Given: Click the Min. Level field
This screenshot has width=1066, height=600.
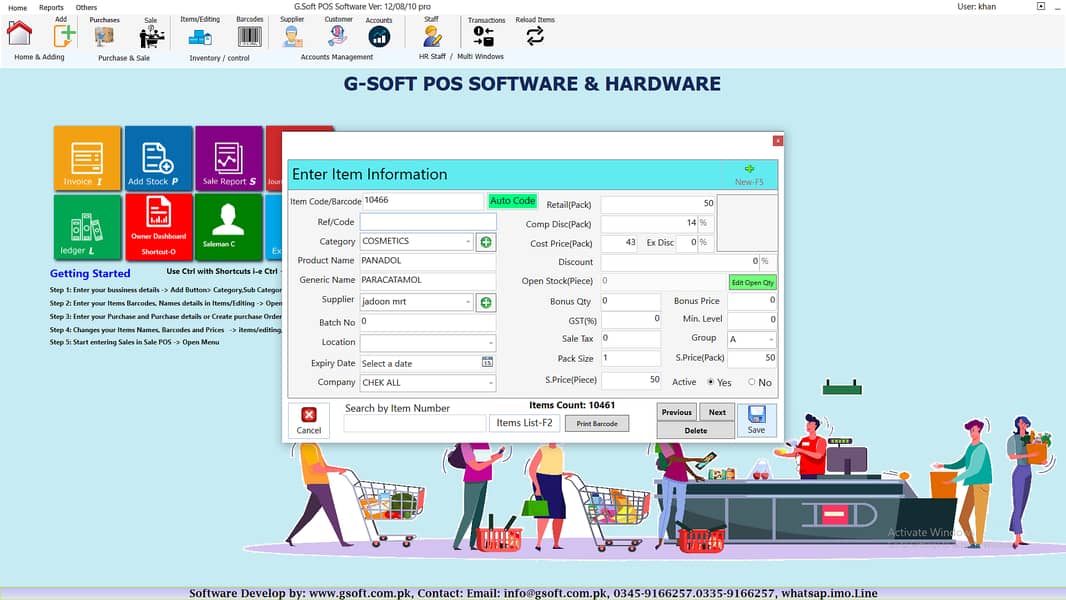Looking at the screenshot, I should [x=752, y=319].
